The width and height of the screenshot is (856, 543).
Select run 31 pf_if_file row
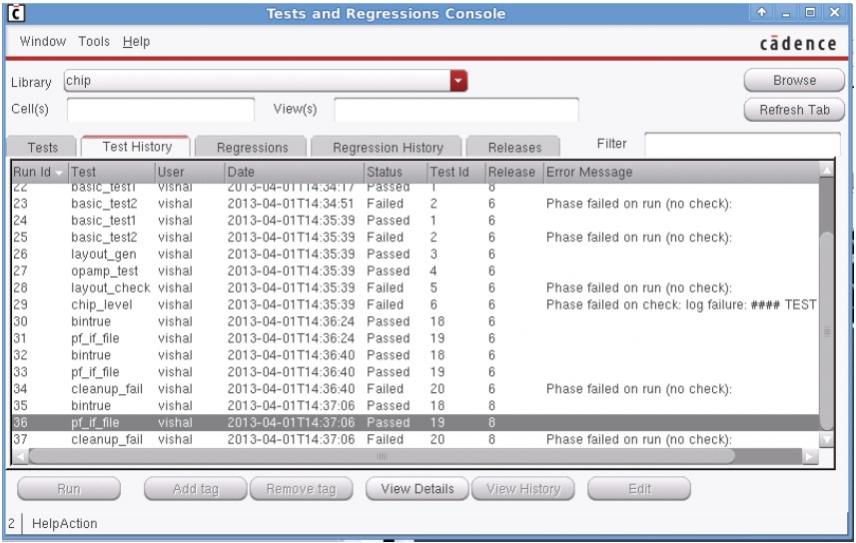[415, 338]
